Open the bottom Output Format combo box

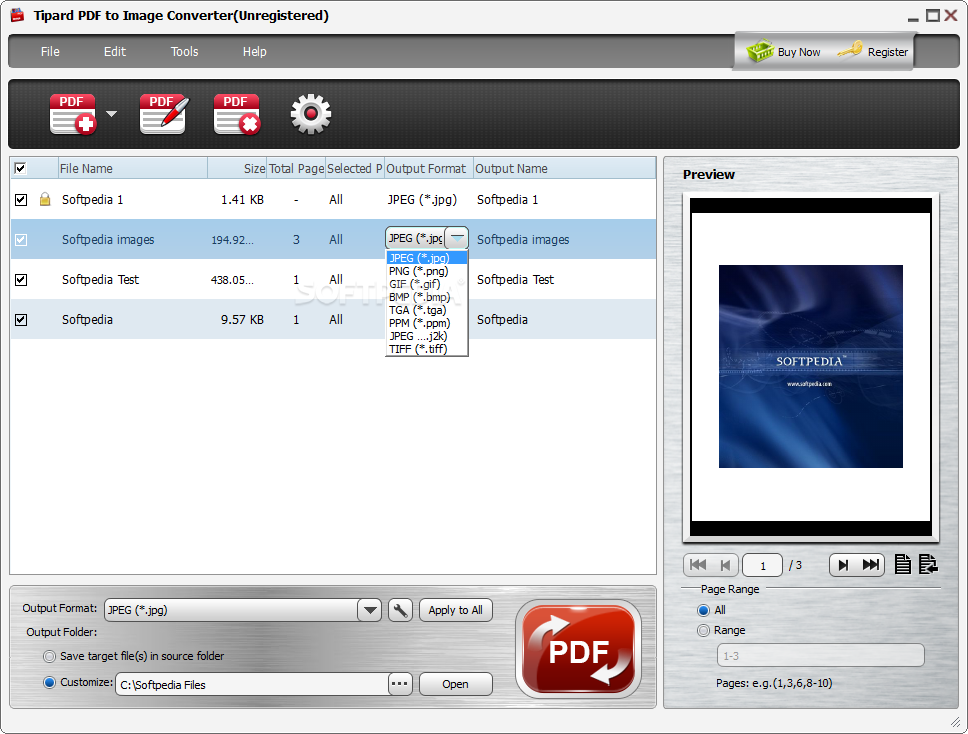click(x=243, y=610)
